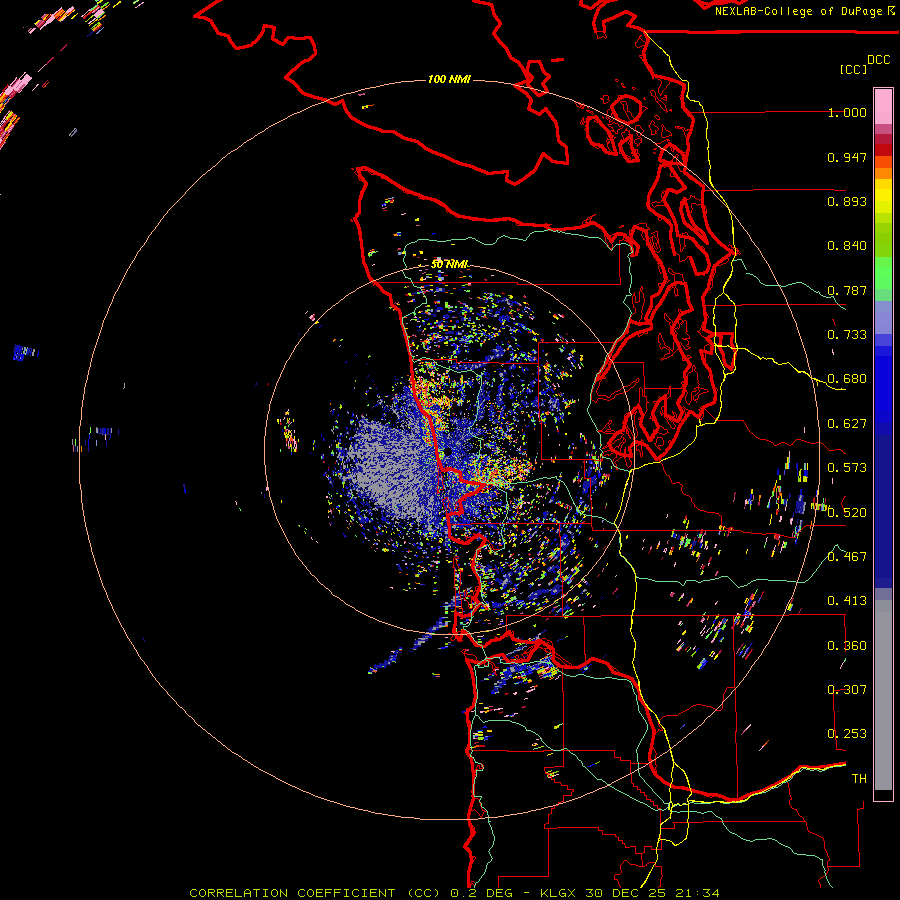Click the gray segment of the color bar

[883, 695]
